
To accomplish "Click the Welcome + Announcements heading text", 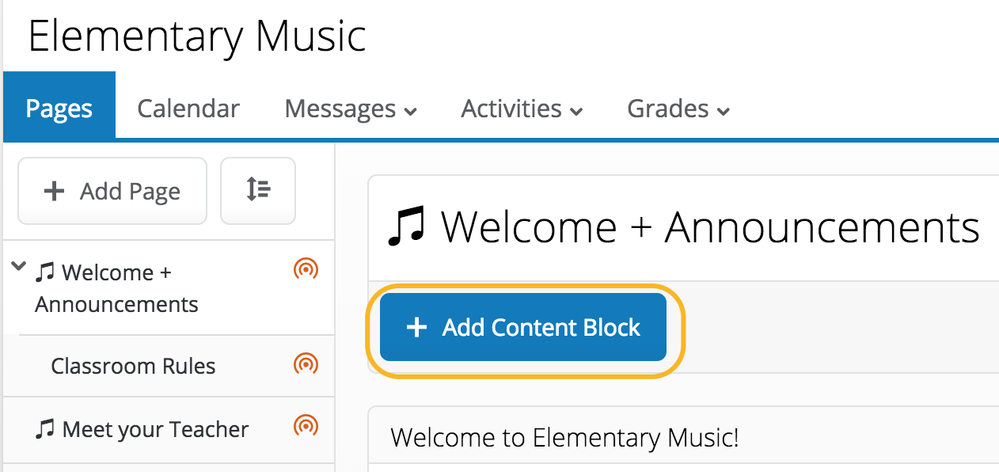I will pos(710,228).
